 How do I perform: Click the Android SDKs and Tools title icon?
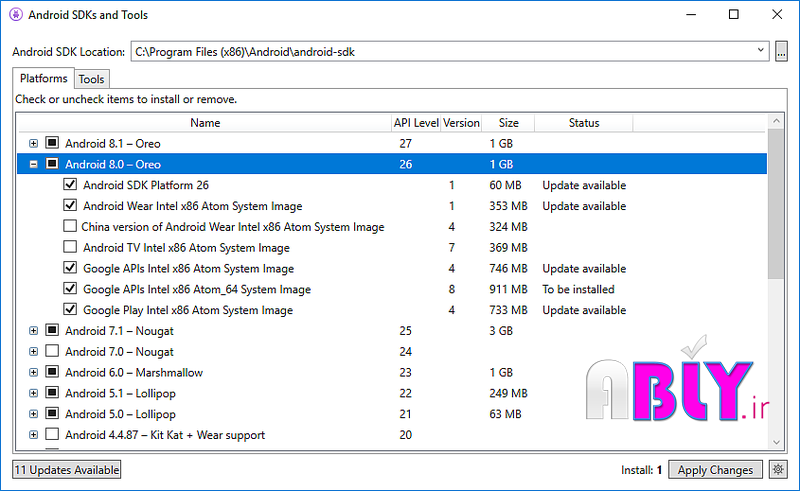tap(16, 15)
